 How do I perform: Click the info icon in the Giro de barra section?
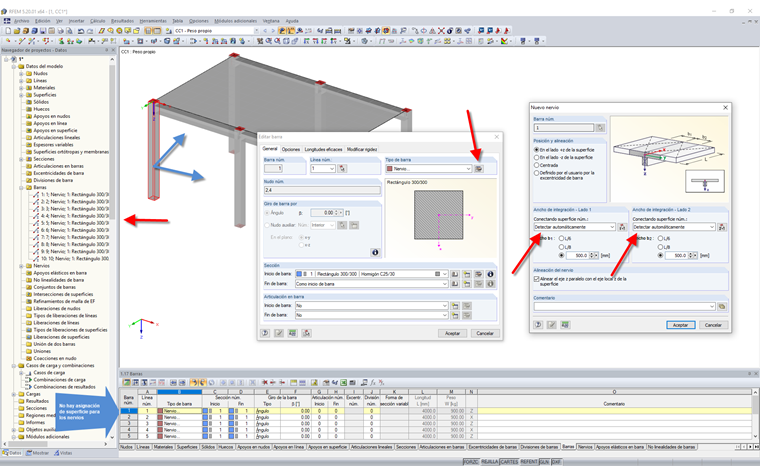[x=375, y=252]
